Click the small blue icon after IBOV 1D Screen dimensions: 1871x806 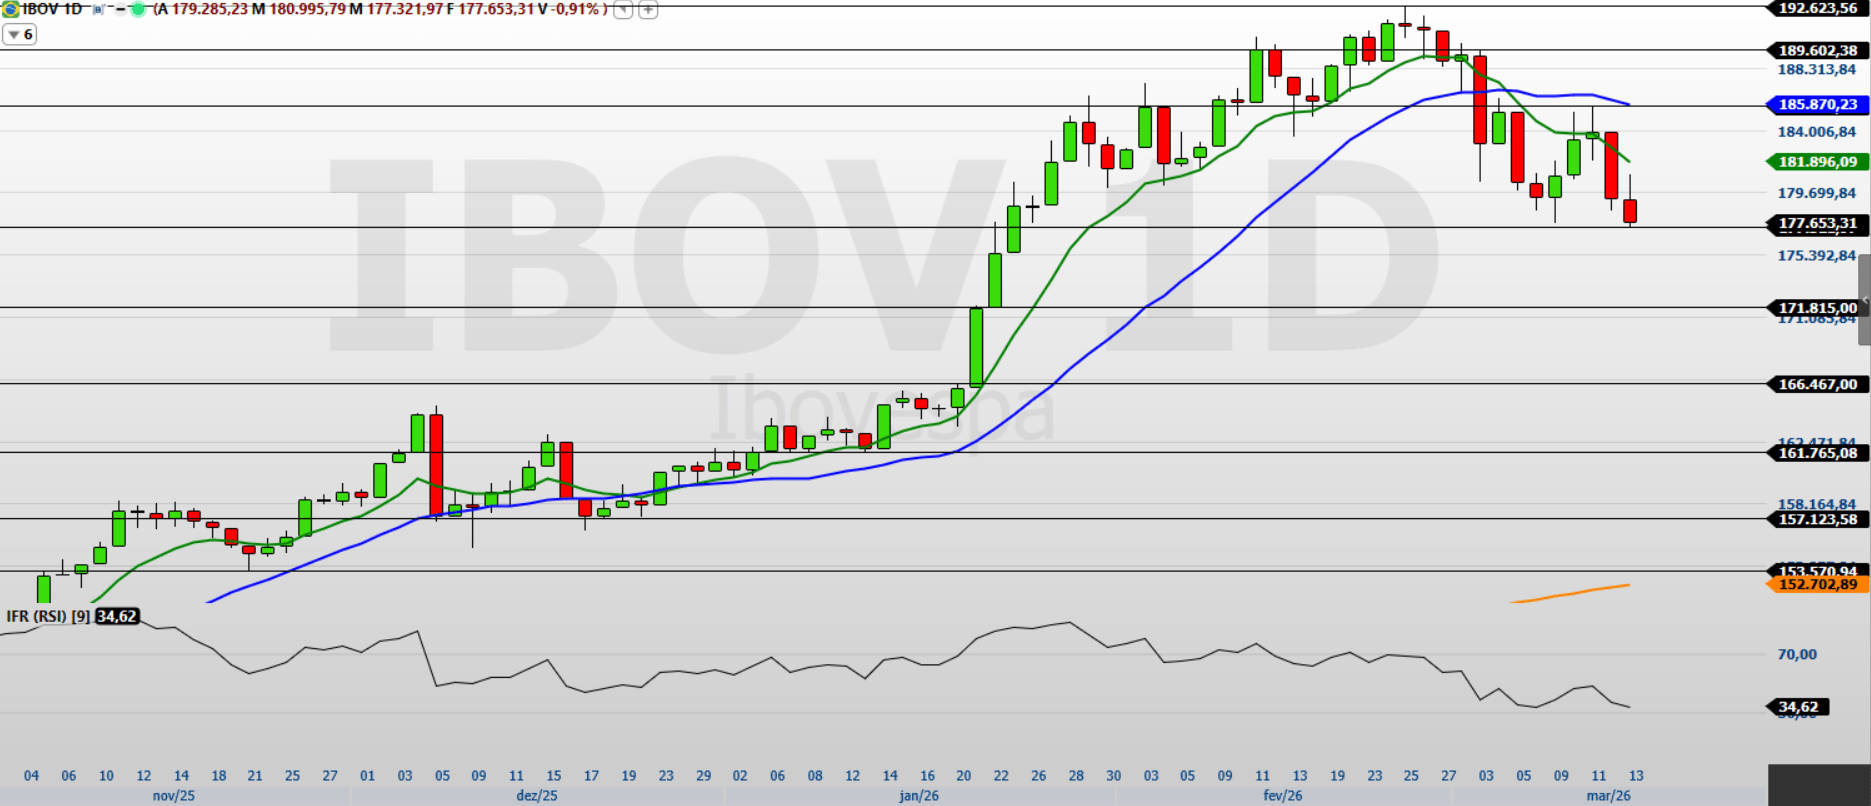98,9
